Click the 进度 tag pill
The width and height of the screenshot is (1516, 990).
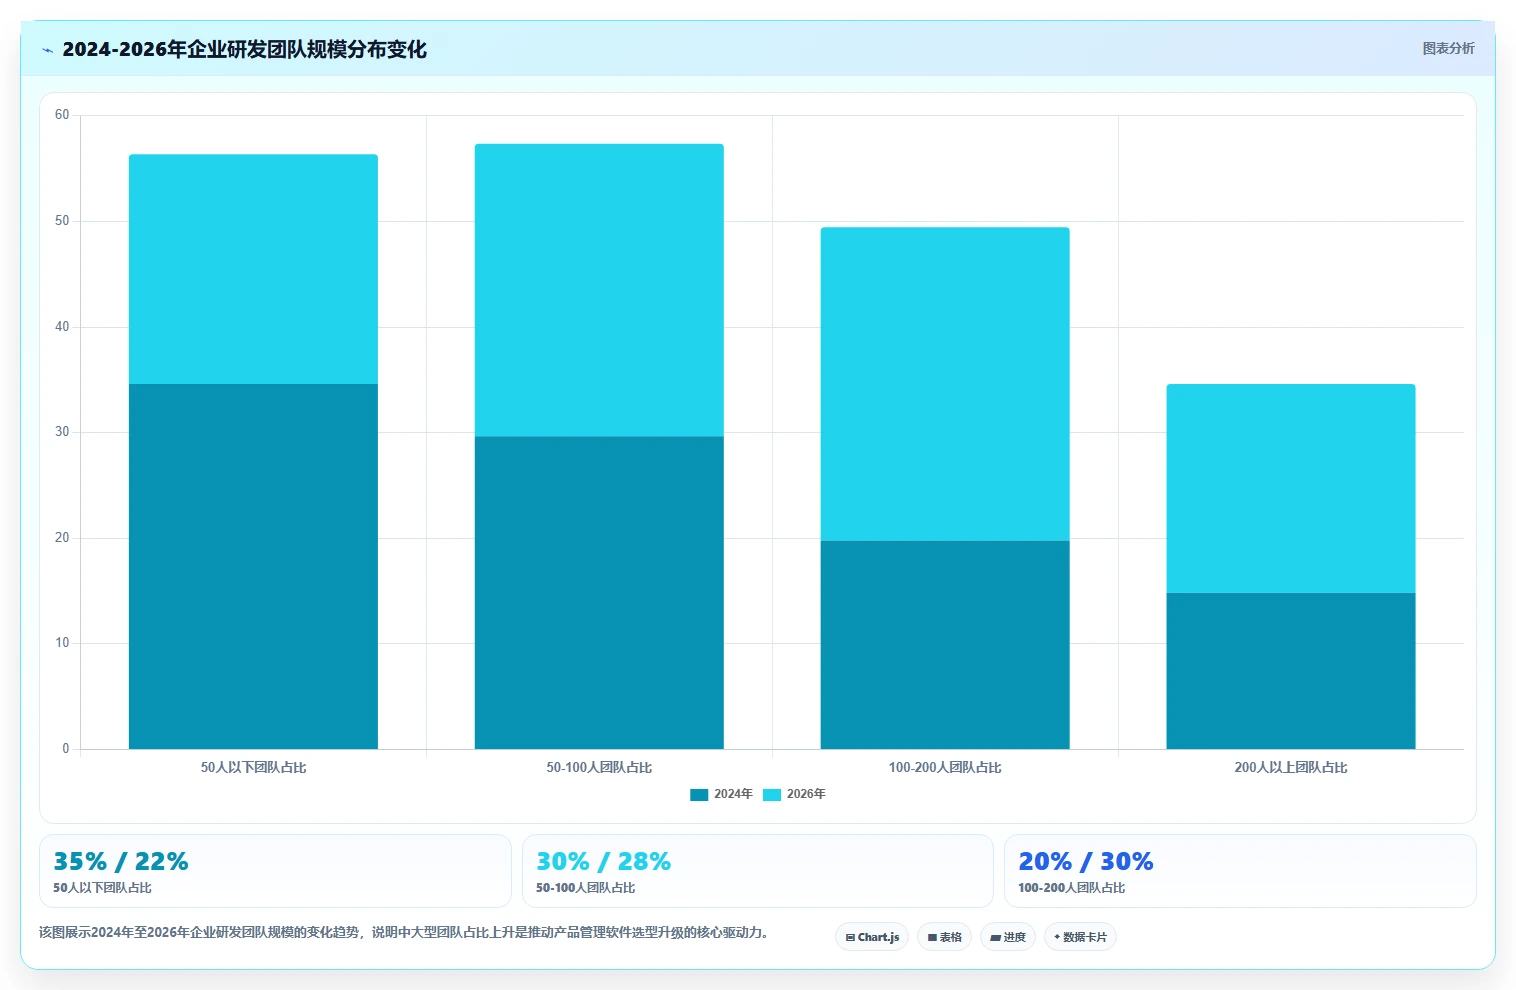coord(1008,937)
